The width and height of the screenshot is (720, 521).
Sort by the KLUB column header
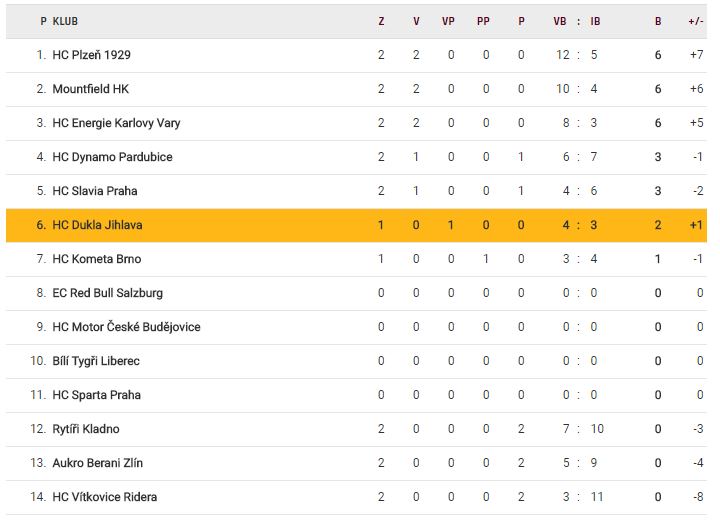pos(65,21)
